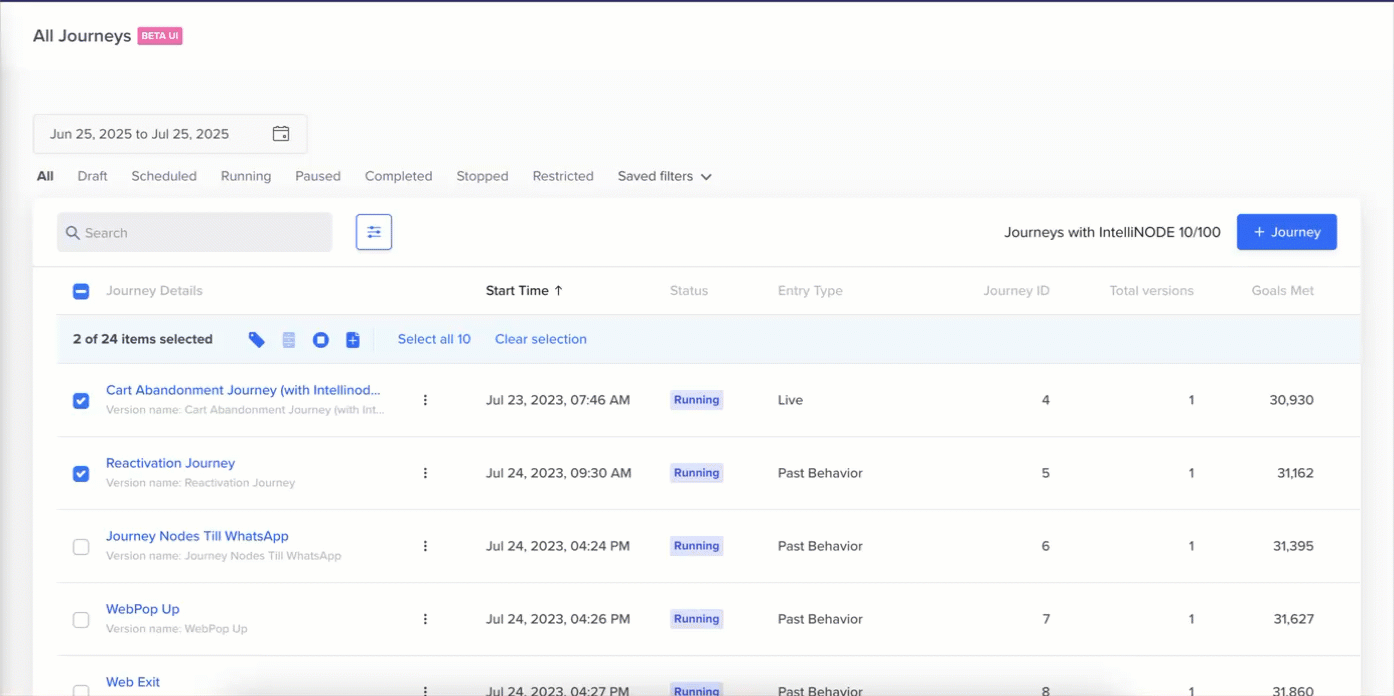1394x696 pixels.
Task: Switch to the All tab
Action: tap(45, 176)
